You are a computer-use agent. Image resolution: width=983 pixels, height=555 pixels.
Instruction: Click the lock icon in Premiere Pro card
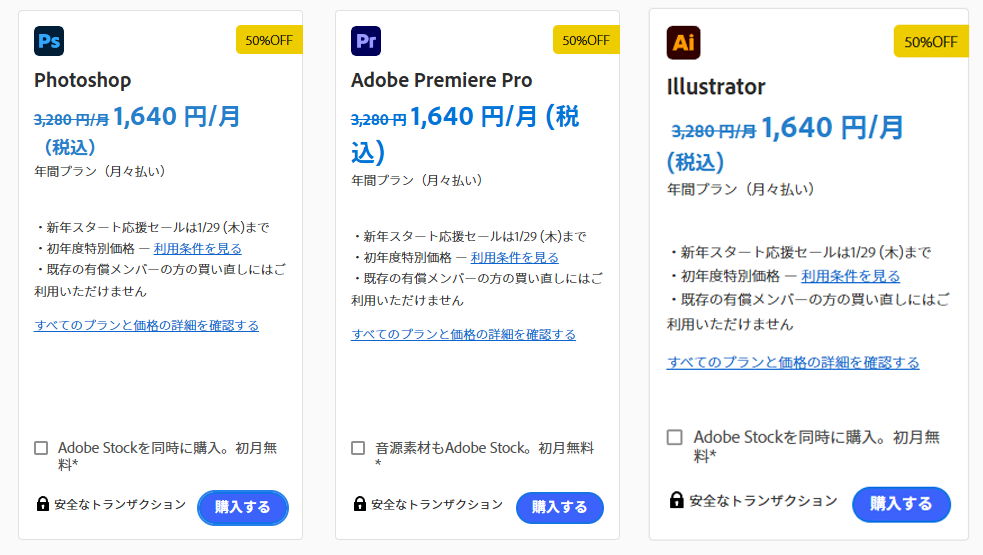click(360, 505)
